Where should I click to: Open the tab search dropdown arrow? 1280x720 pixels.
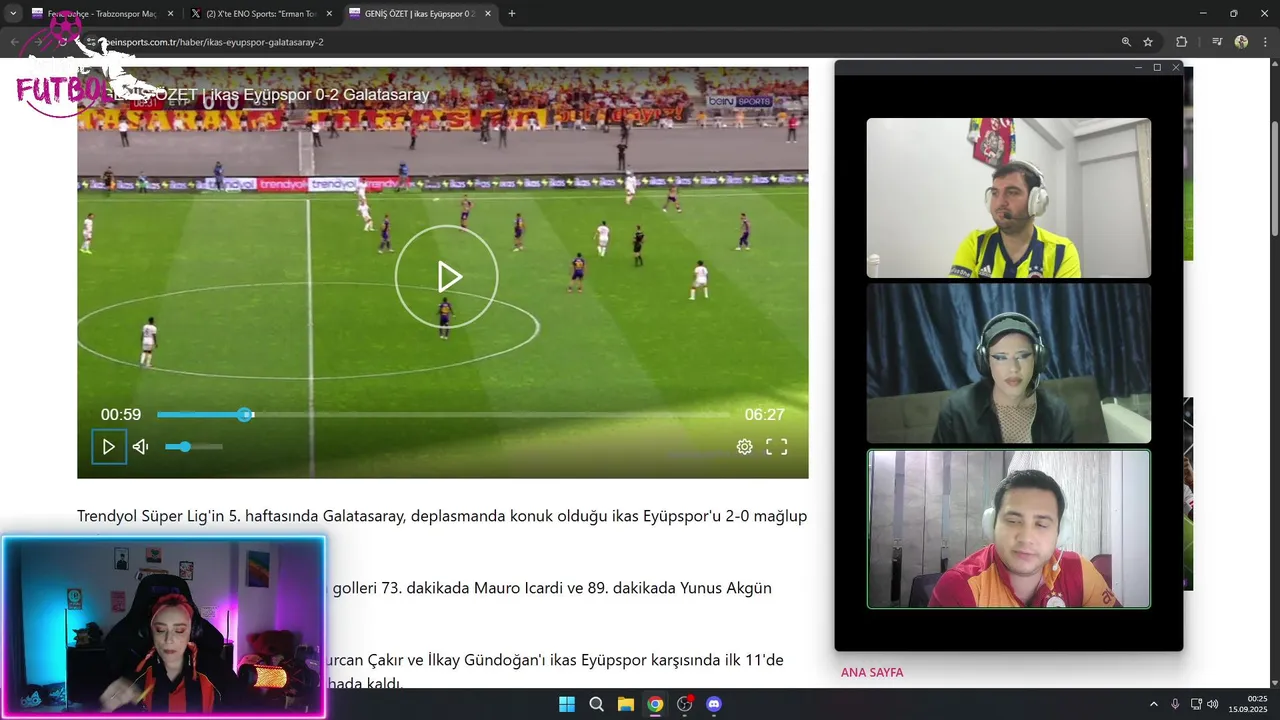13,14
